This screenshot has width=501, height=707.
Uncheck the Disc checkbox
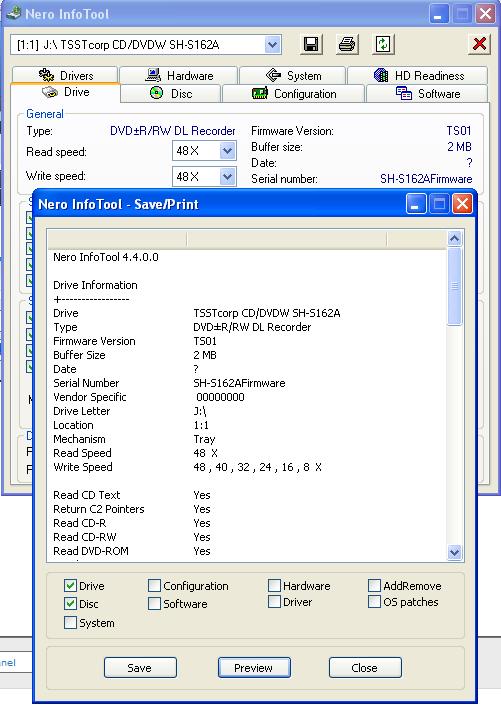tap(70, 604)
